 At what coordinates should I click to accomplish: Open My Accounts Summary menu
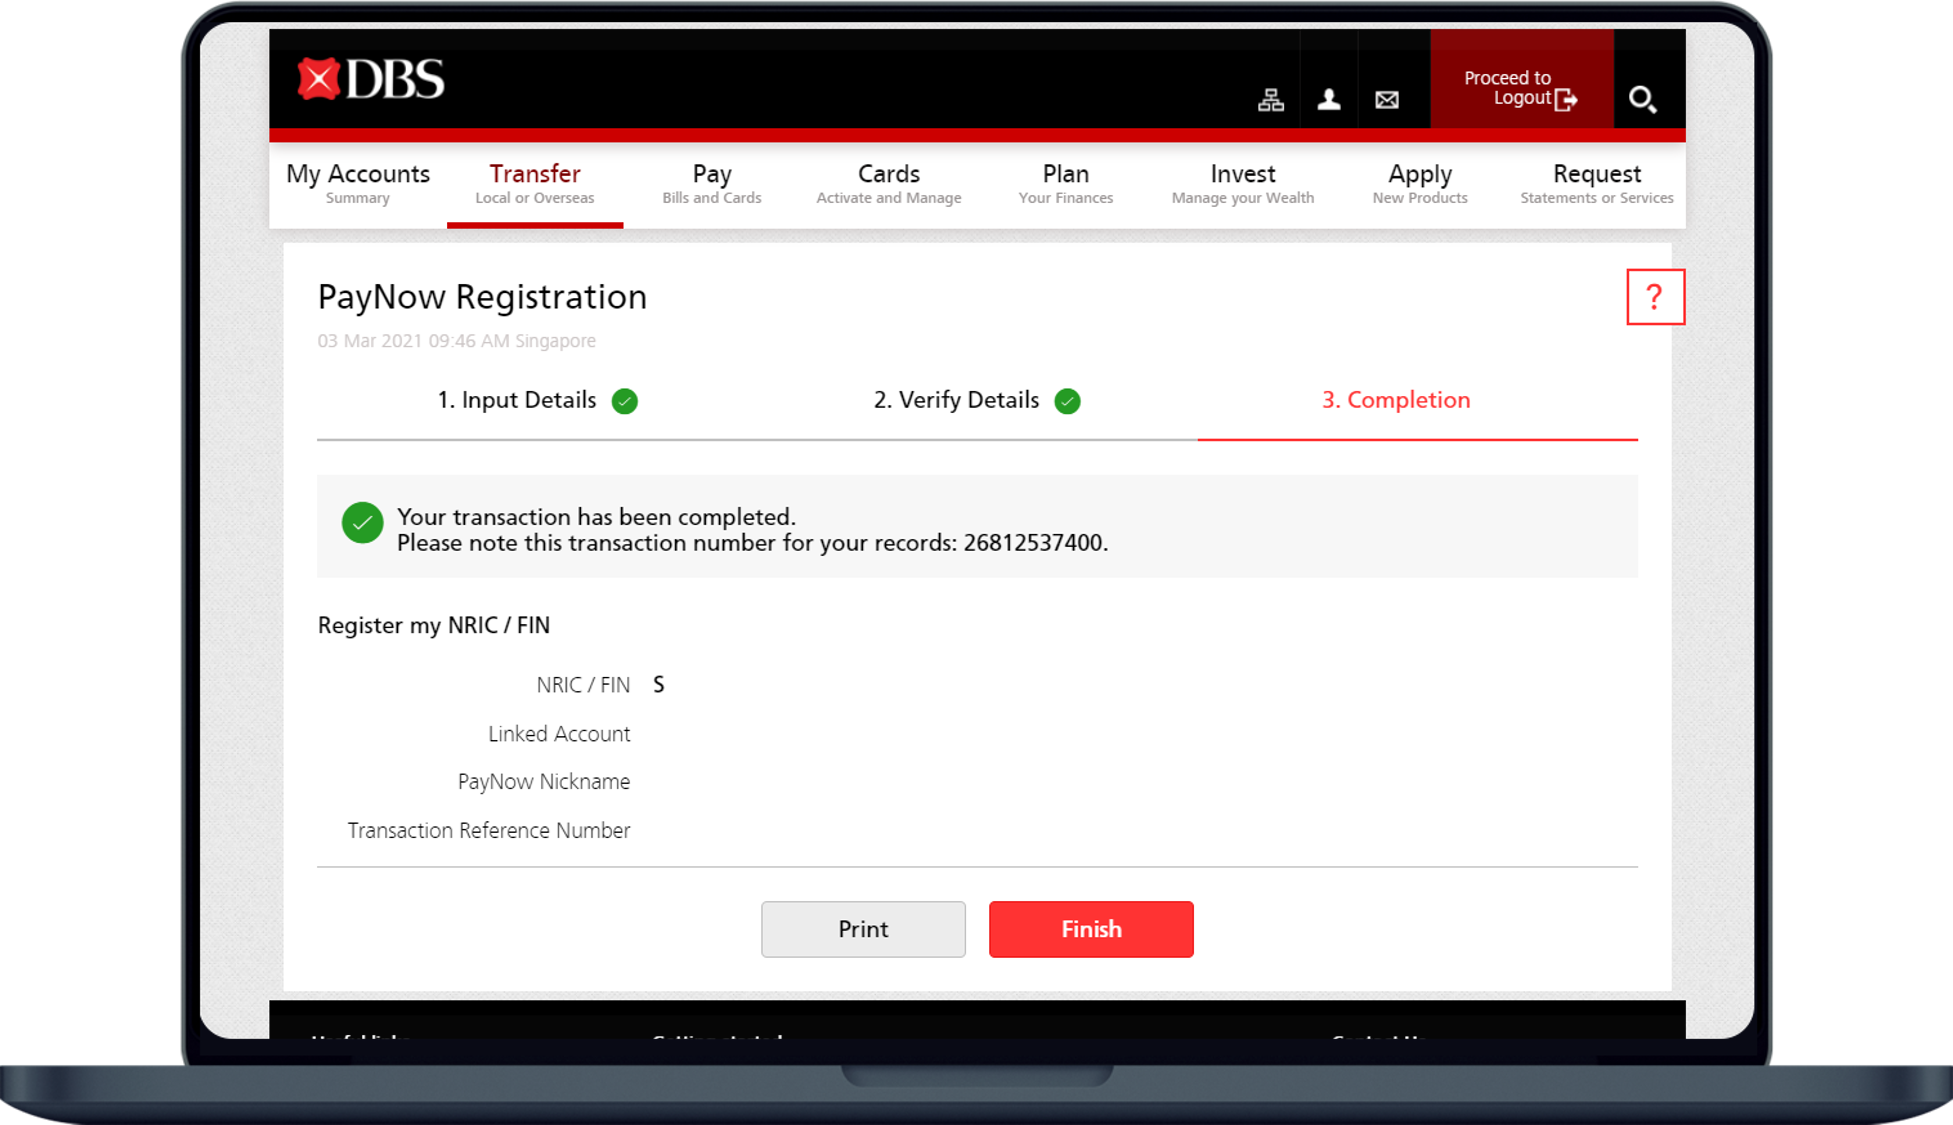[x=358, y=184]
